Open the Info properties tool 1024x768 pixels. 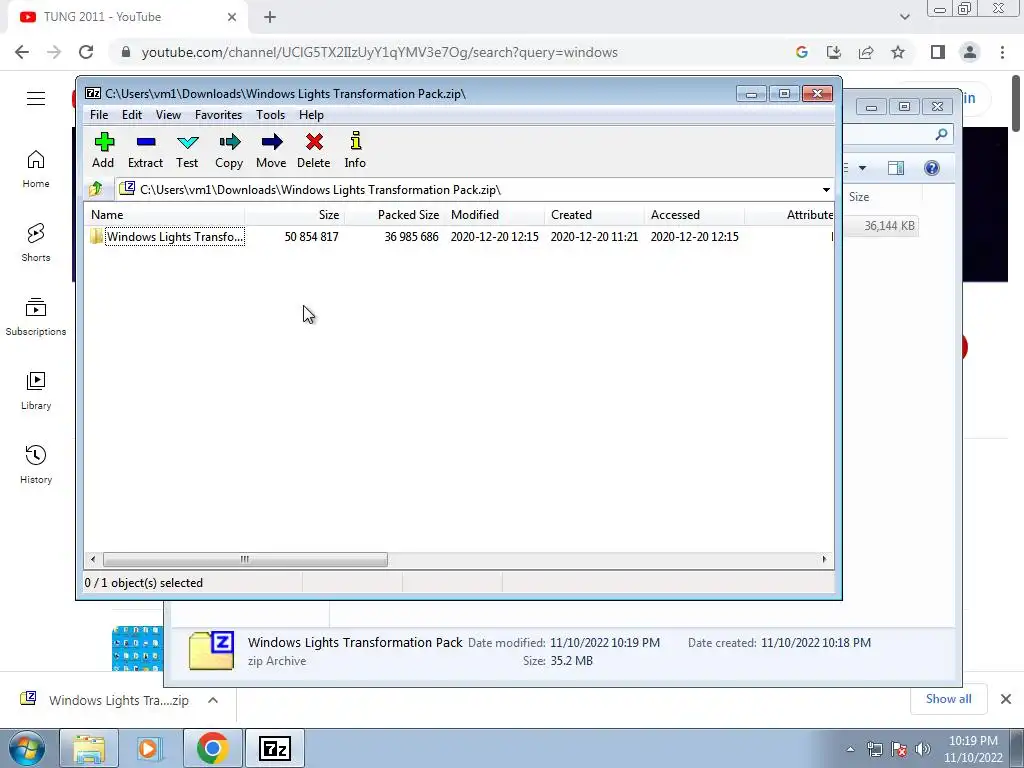355,151
